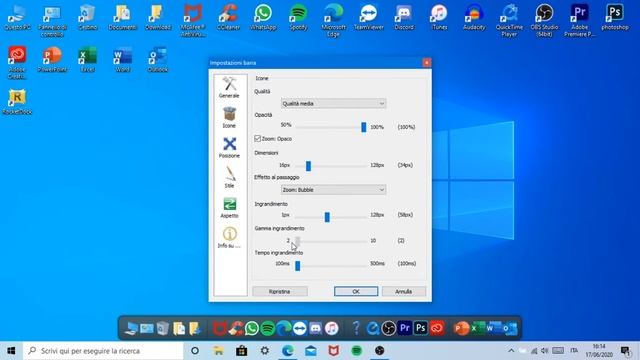Viewport: 640px width, 360px height.
Task: Select the Icone section in sidebar
Action: (x=229, y=118)
